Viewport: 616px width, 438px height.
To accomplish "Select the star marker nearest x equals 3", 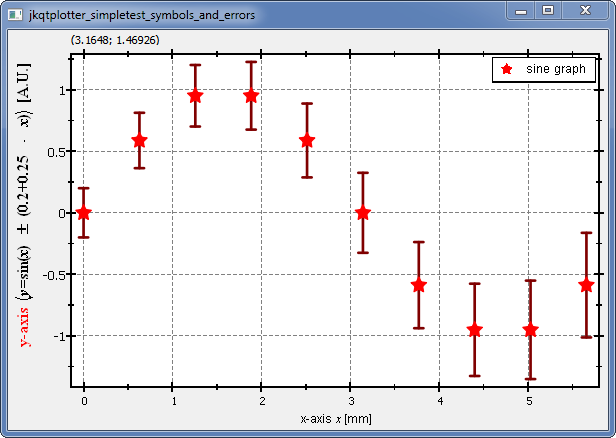I will click(363, 213).
